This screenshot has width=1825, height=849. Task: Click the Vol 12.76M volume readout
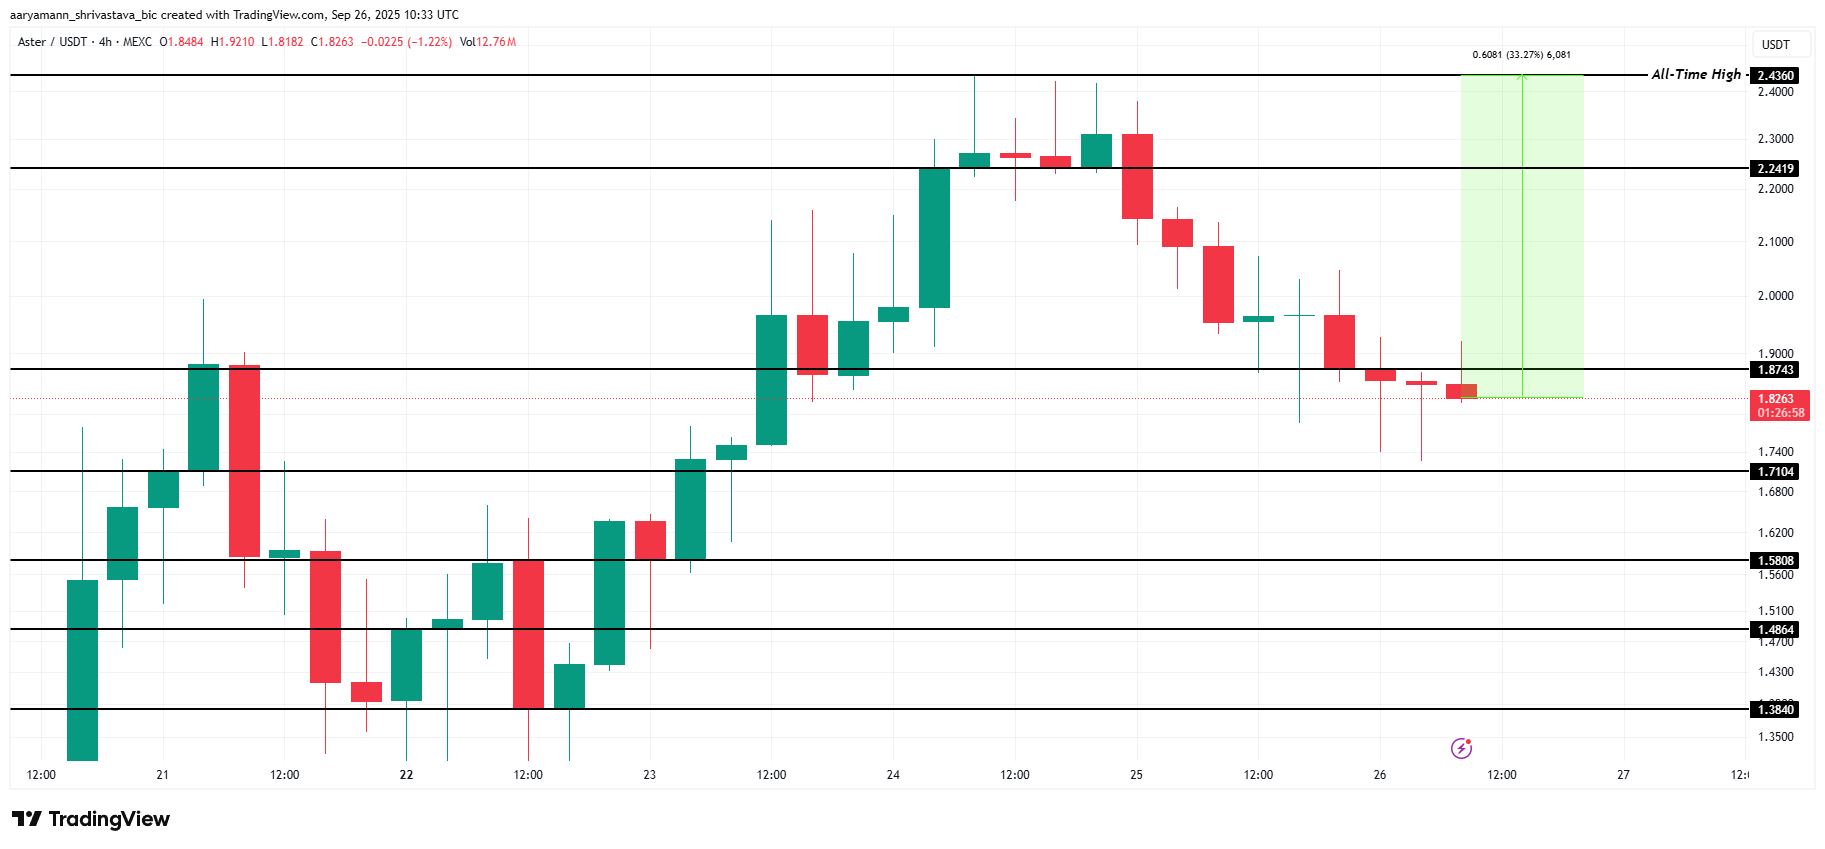pos(488,42)
